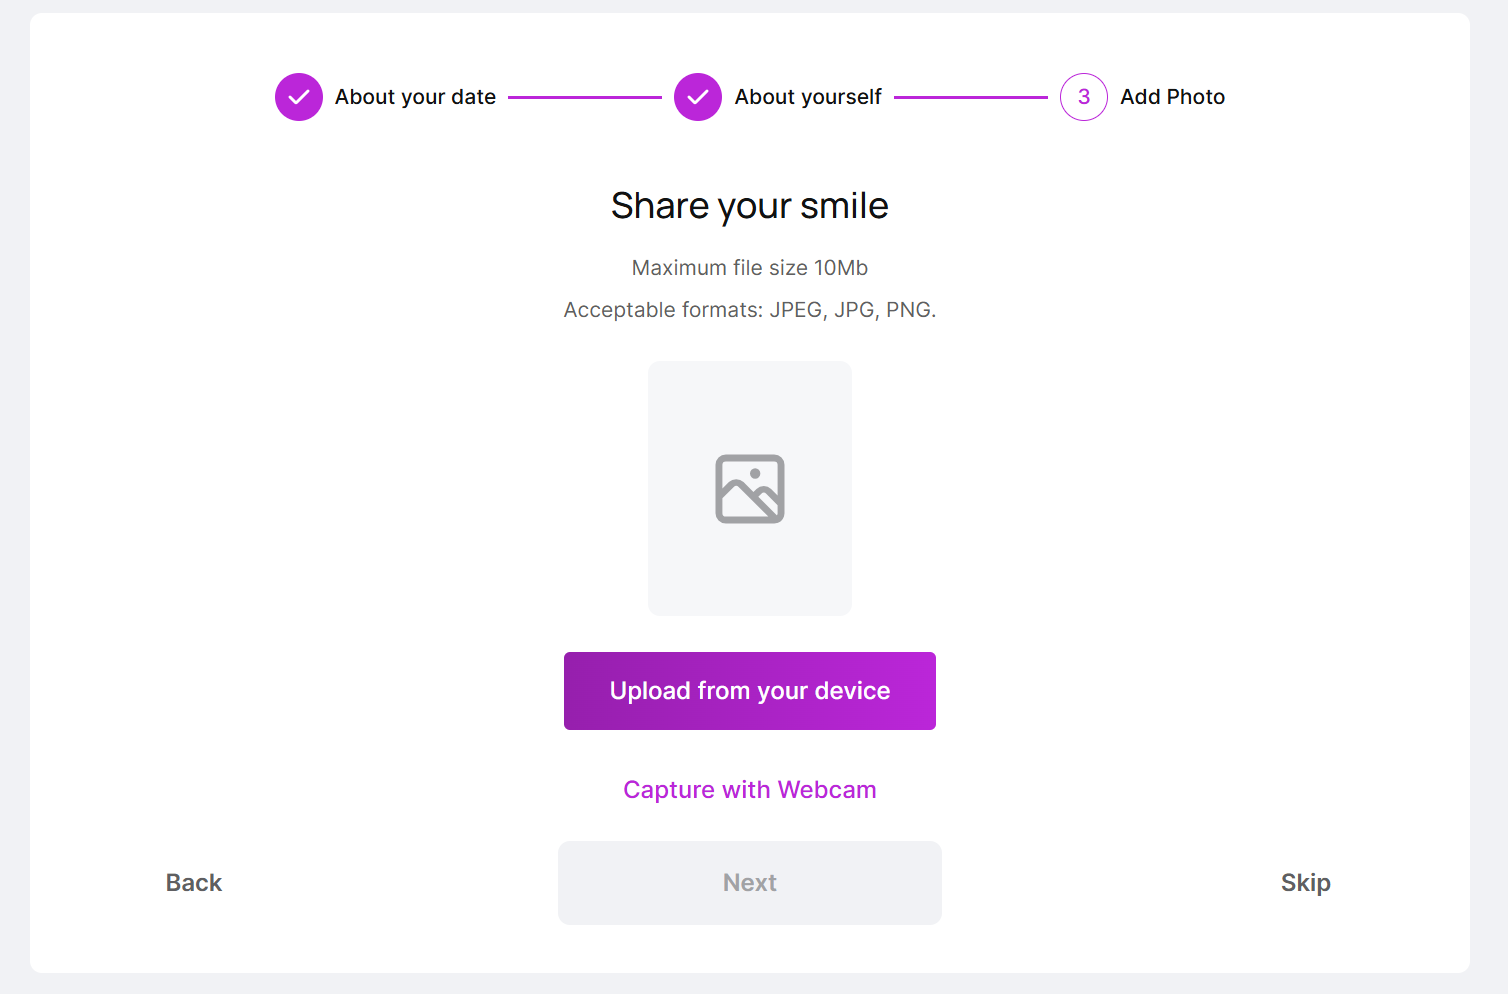This screenshot has height=994, width=1508.
Task: Go to the About your date step
Action: 415,97
